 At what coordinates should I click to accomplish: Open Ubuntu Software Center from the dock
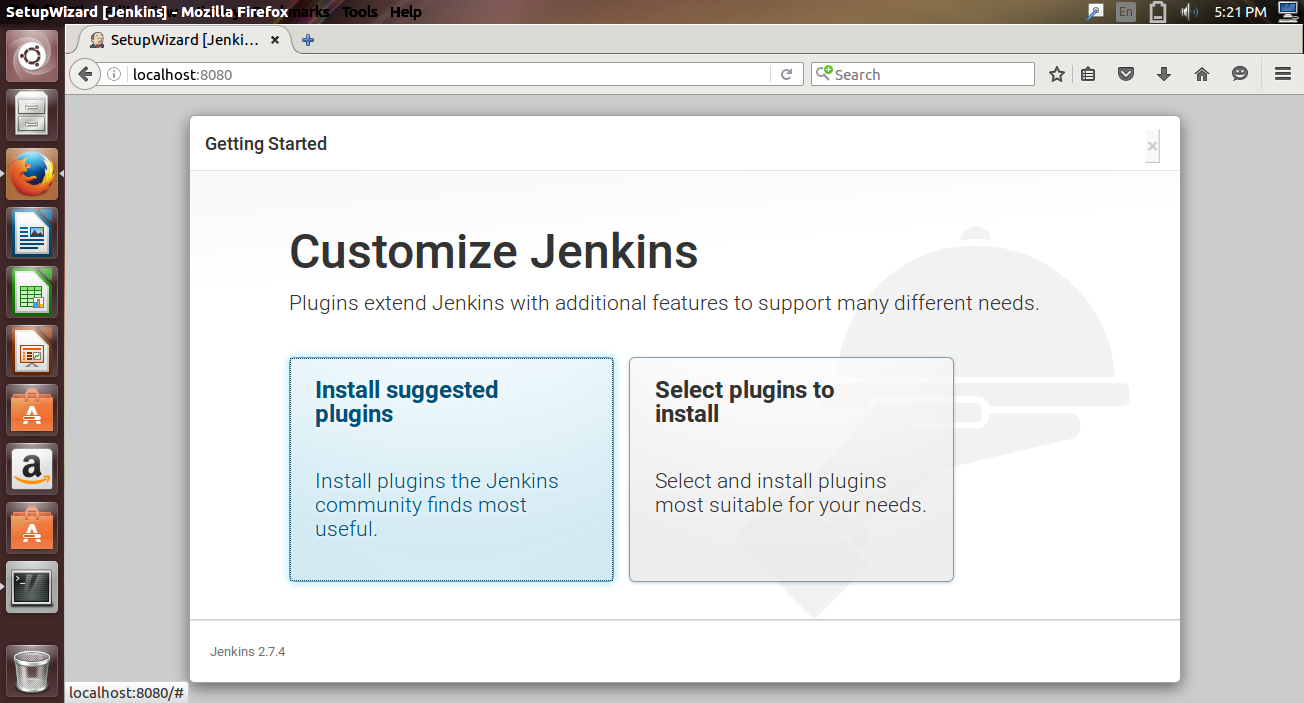[x=32, y=410]
